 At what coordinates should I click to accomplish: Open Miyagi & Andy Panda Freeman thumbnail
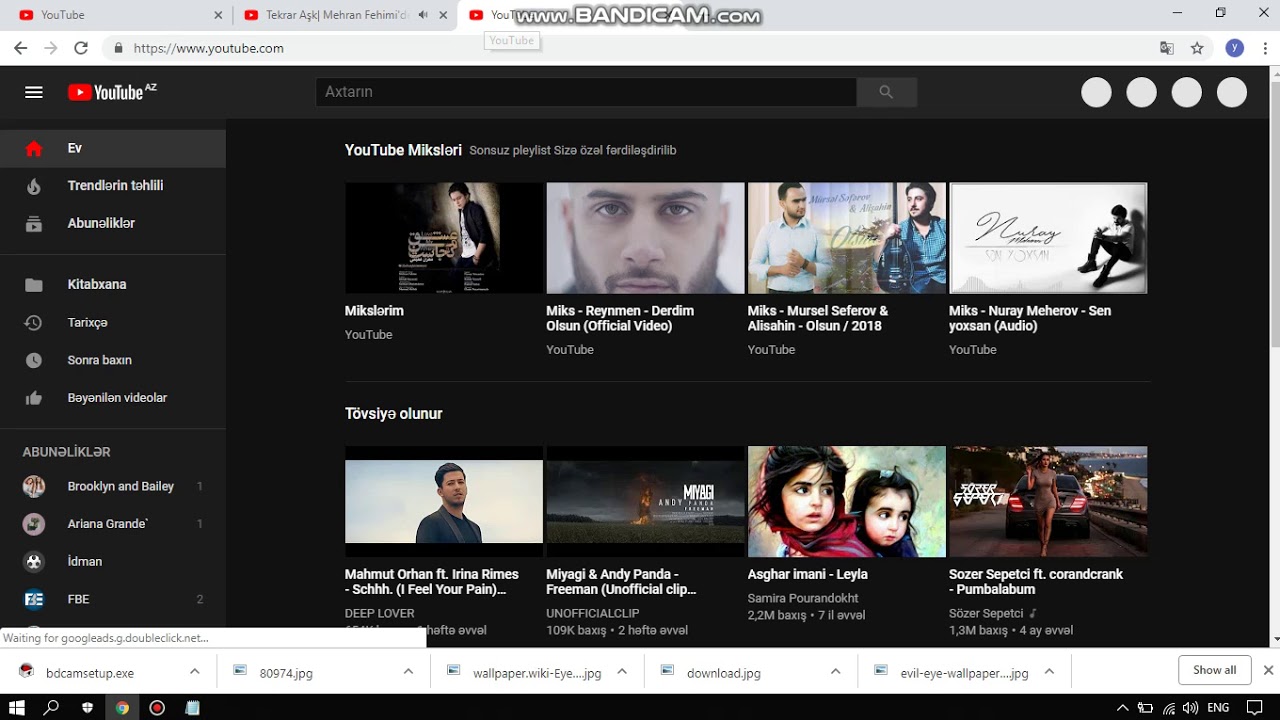[x=645, y=501]
